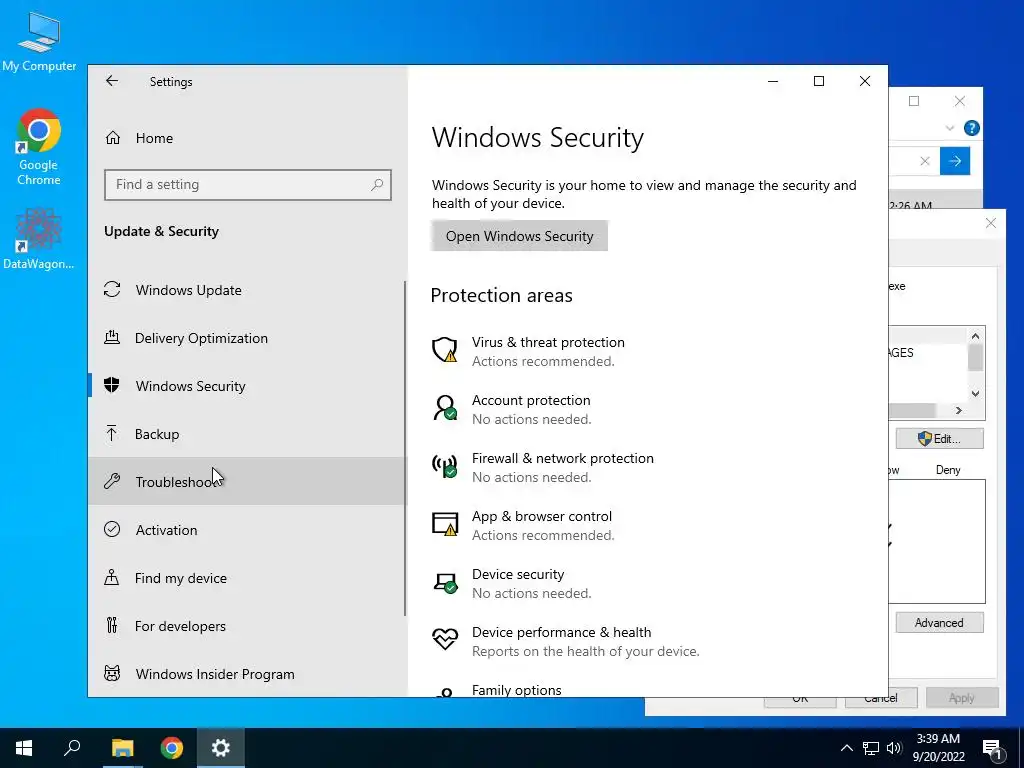
Task: Clear the search box in the background window
Action: pyautogui.click(x=925, y=161)
